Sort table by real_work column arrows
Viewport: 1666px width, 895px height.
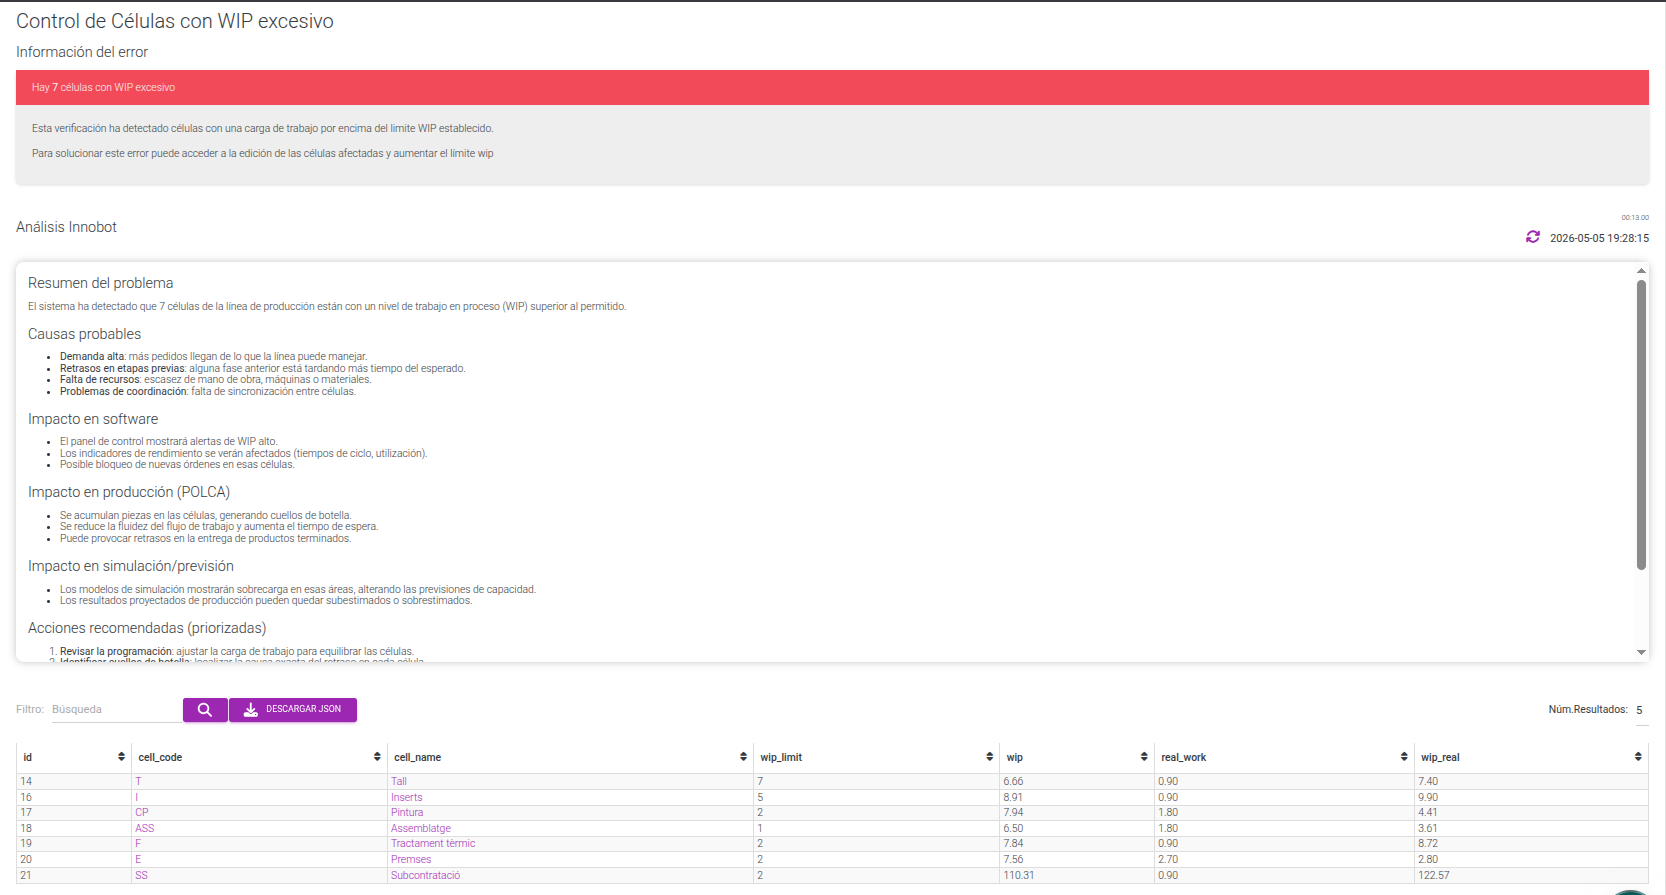coord(1404,757)
